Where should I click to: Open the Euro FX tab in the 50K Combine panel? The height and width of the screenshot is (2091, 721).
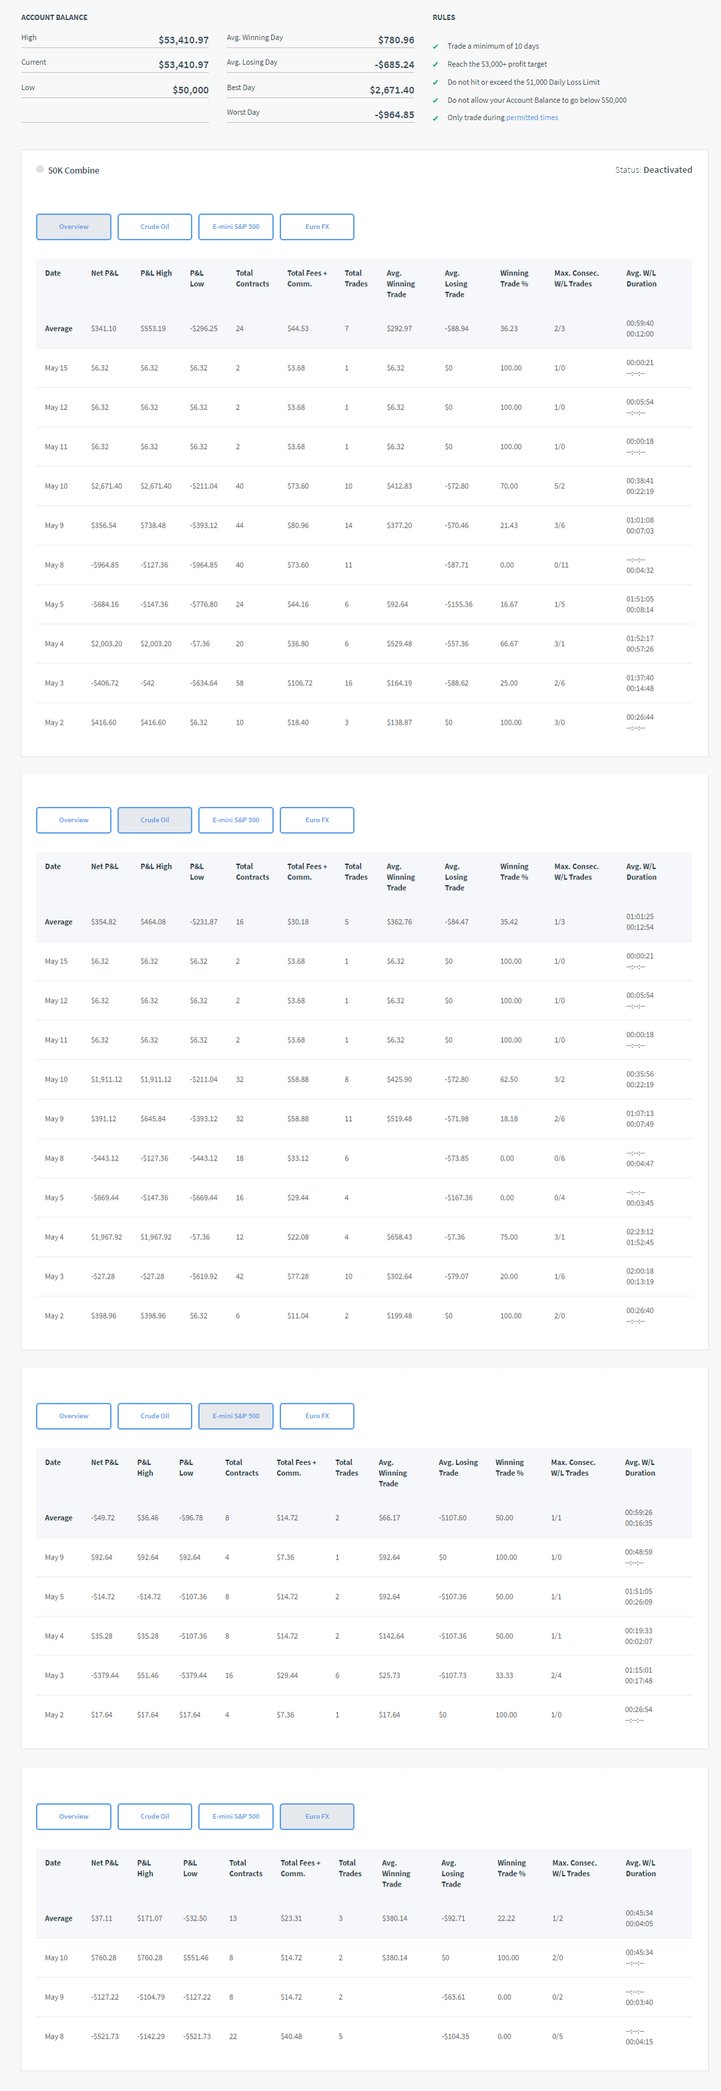(x=316, y=227)
